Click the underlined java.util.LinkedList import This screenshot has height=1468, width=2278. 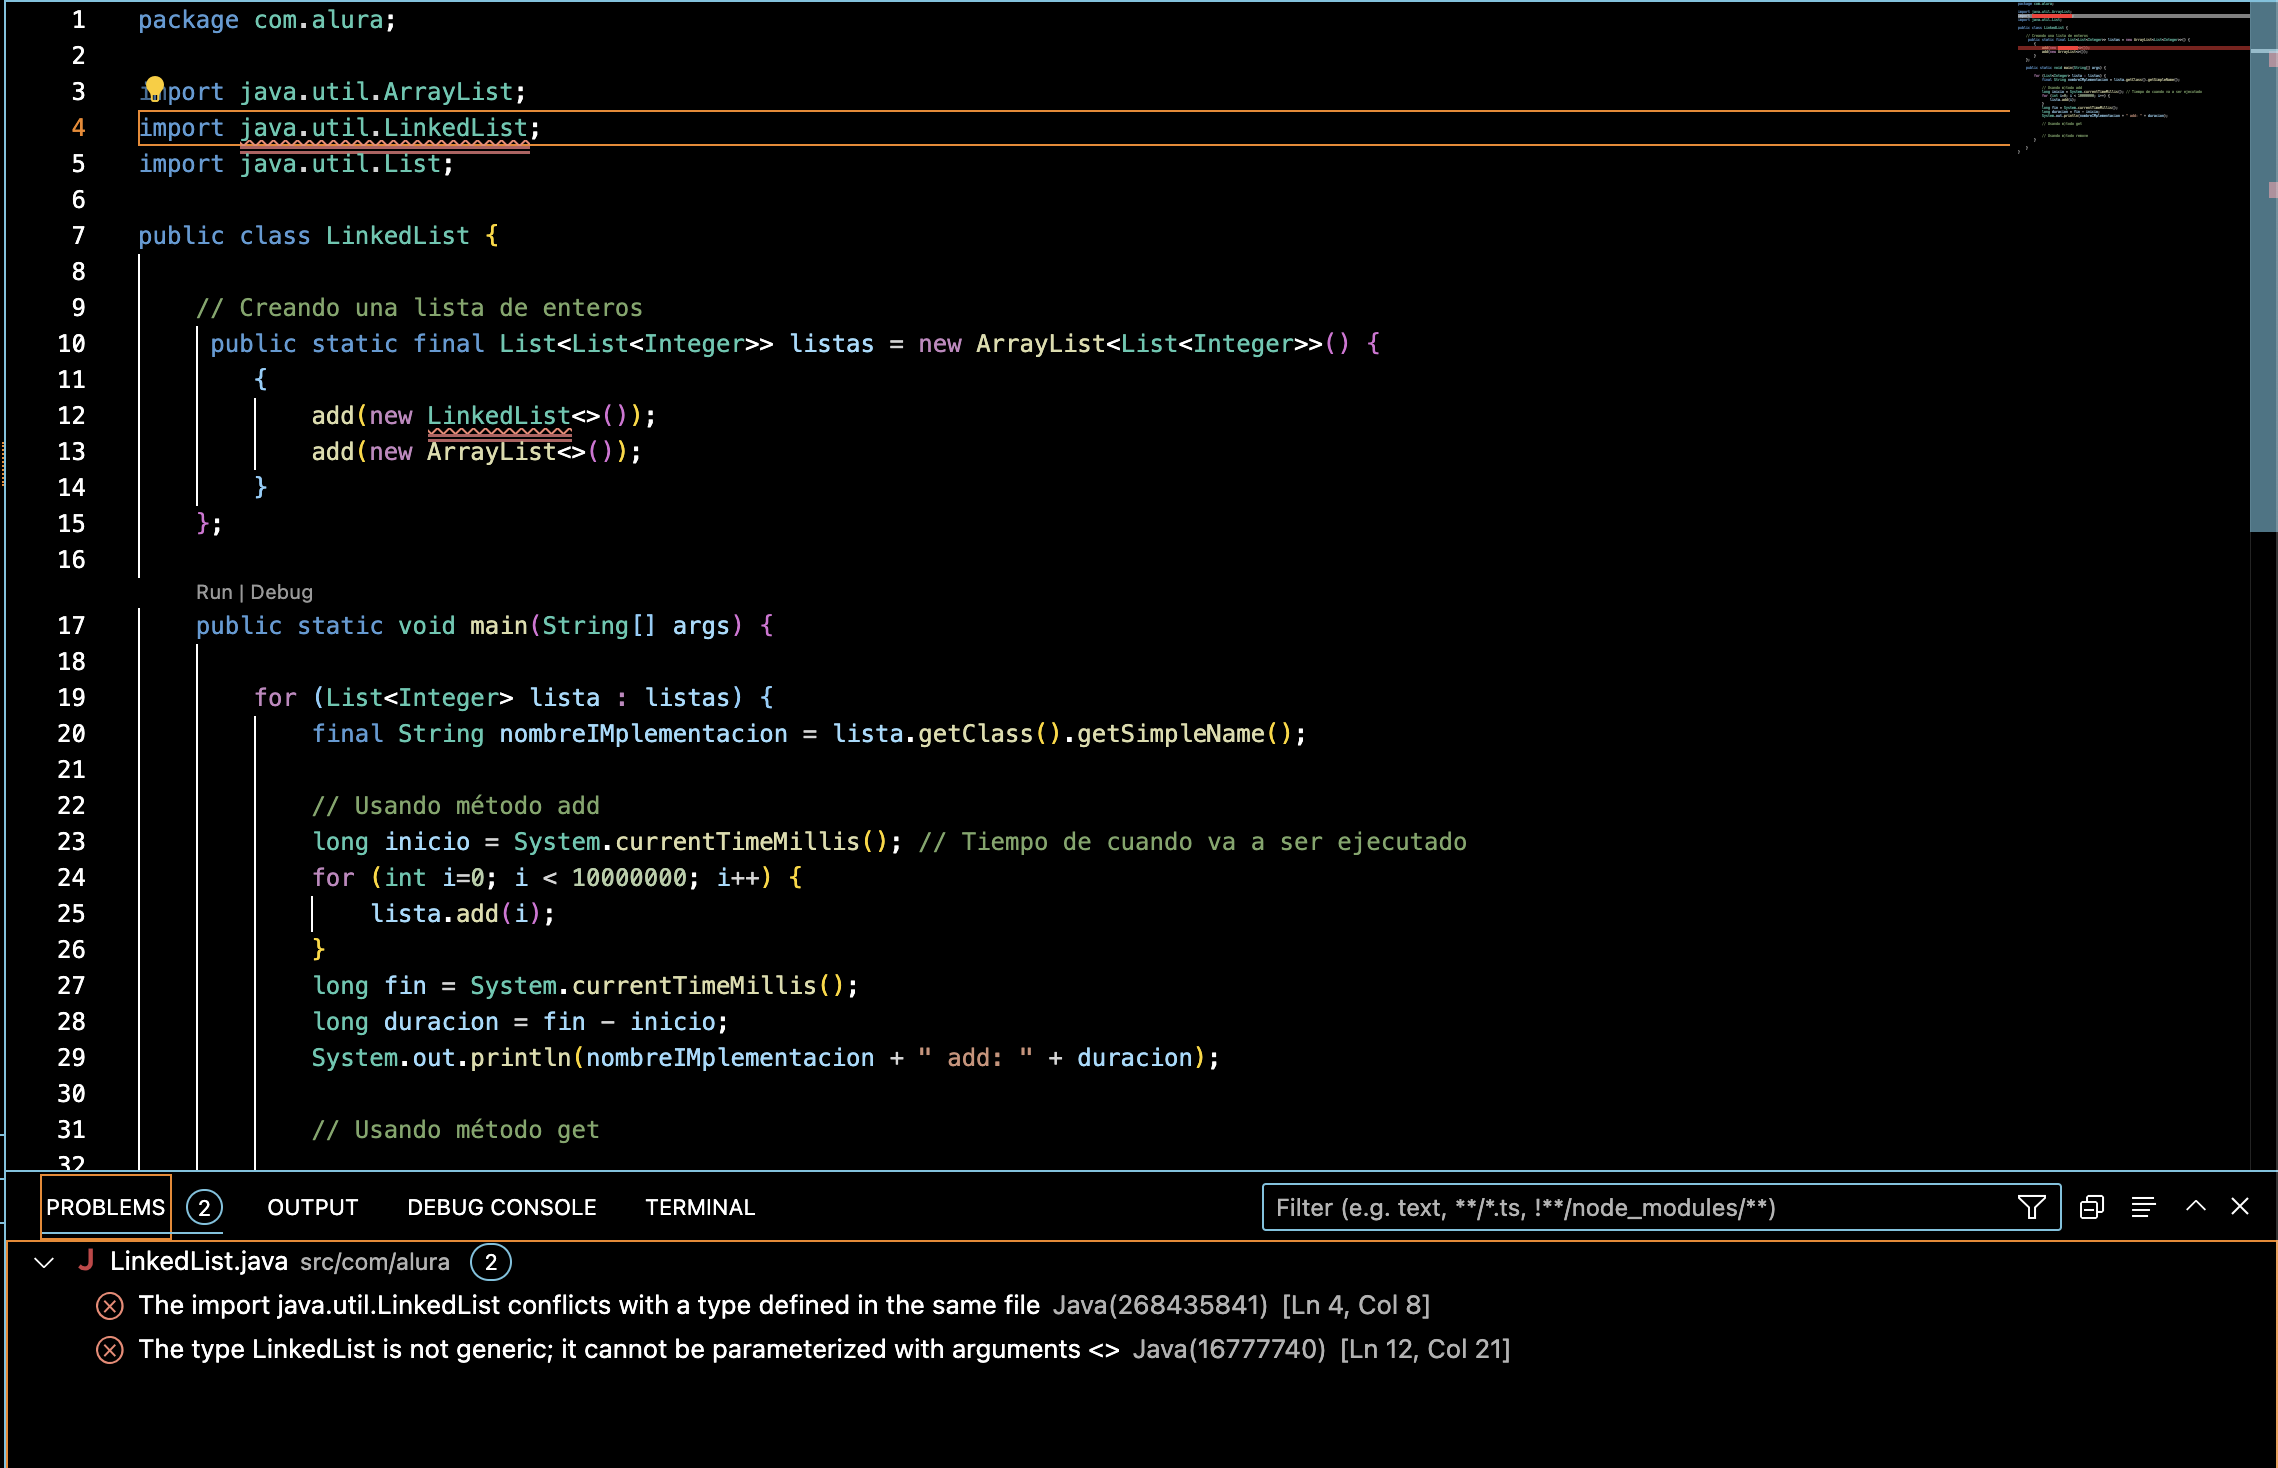[384, 128]
